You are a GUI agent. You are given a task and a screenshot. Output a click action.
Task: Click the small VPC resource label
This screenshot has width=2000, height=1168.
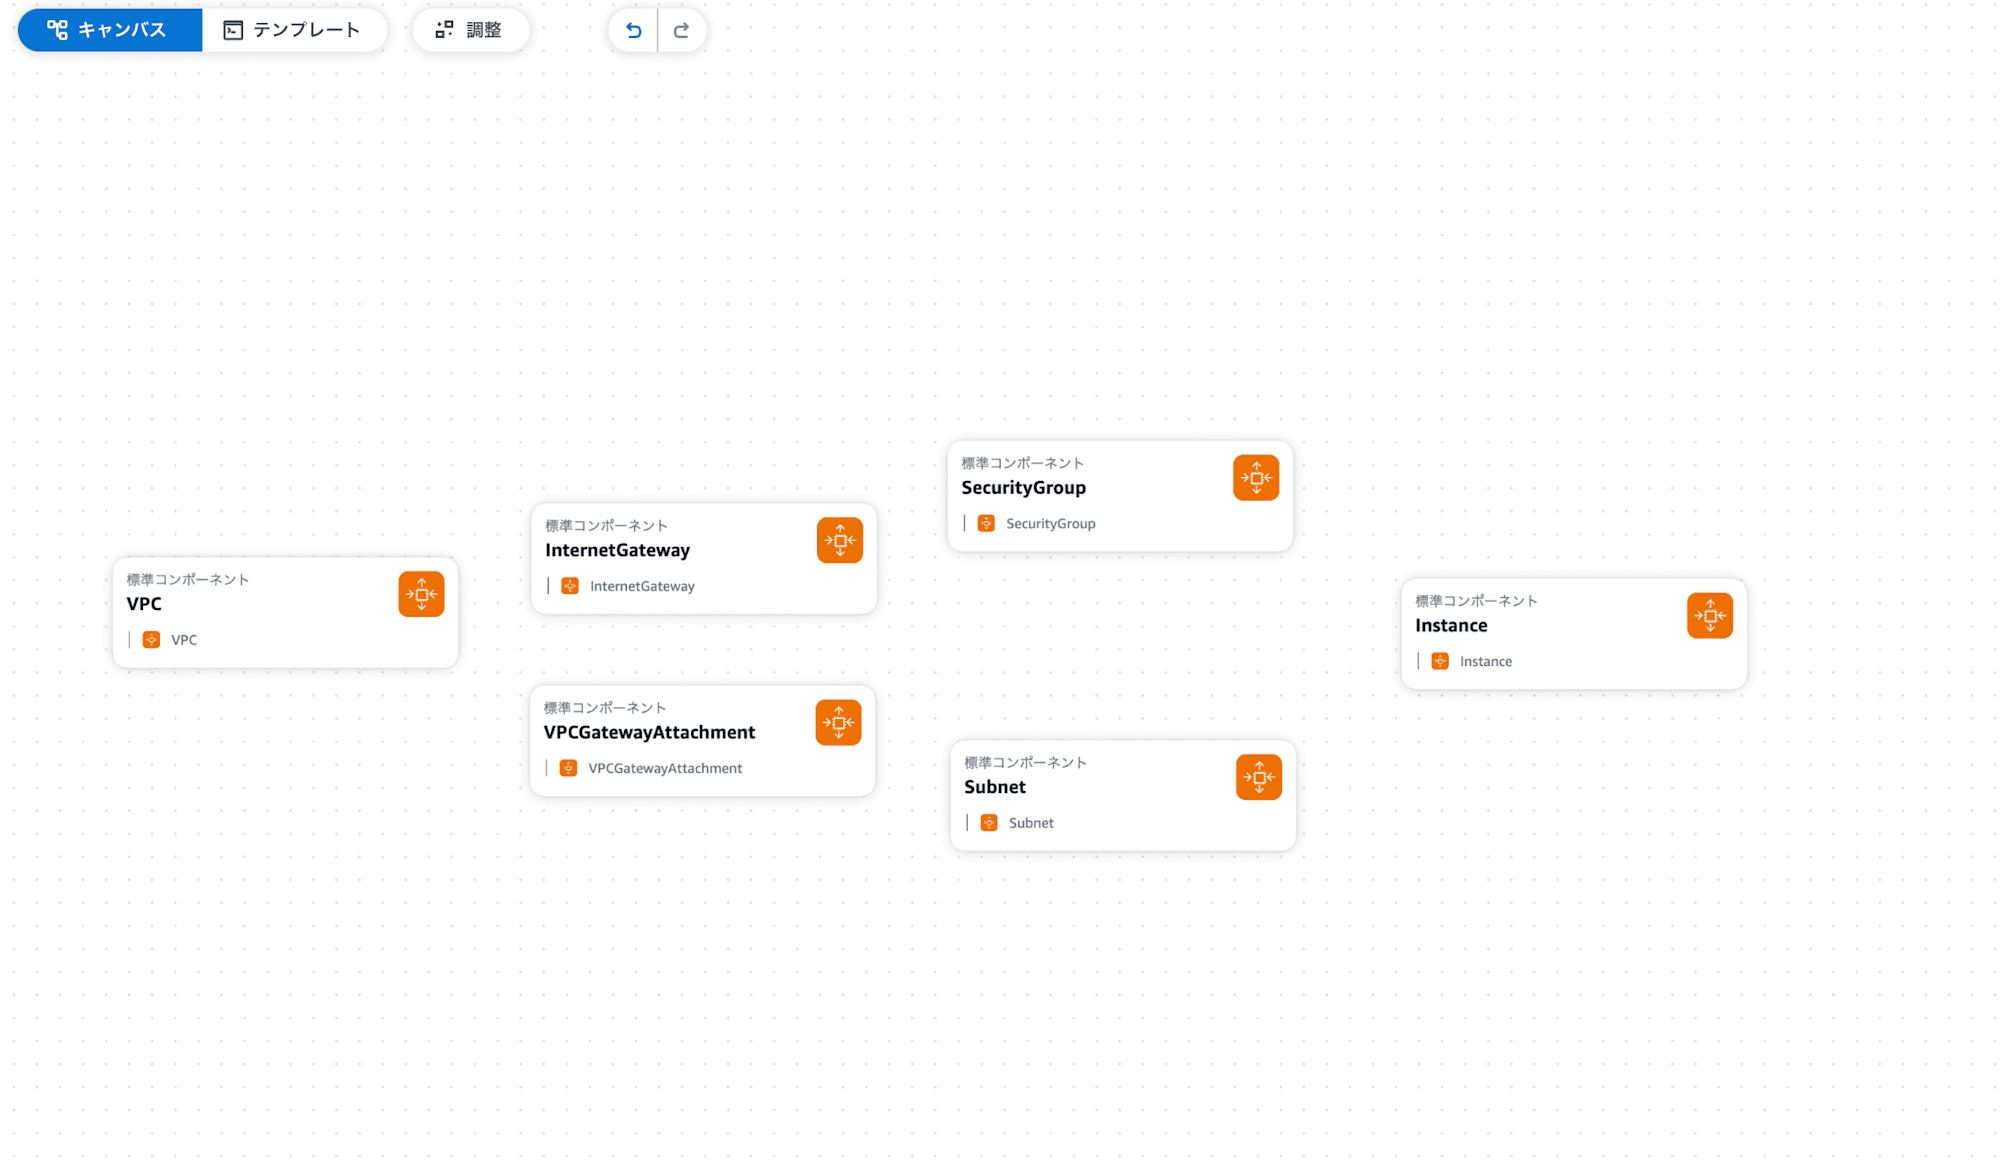[x=184, y=640]
